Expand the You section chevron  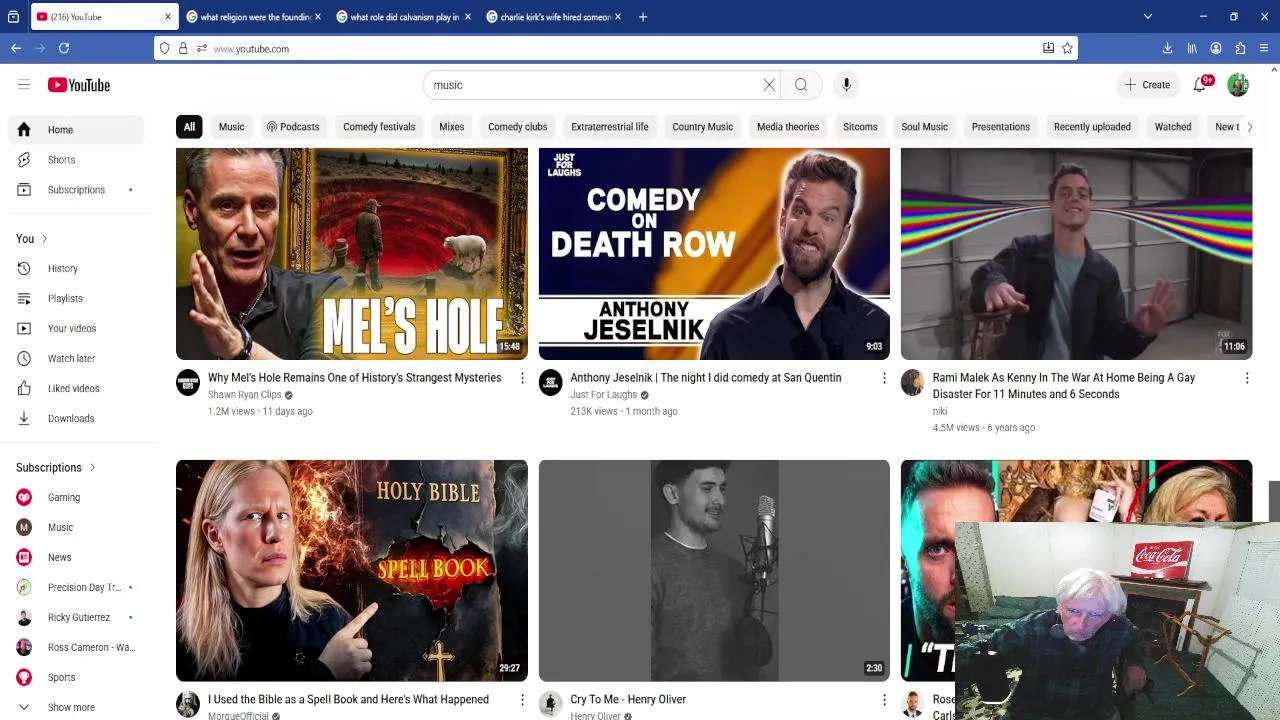click(44, 239)
